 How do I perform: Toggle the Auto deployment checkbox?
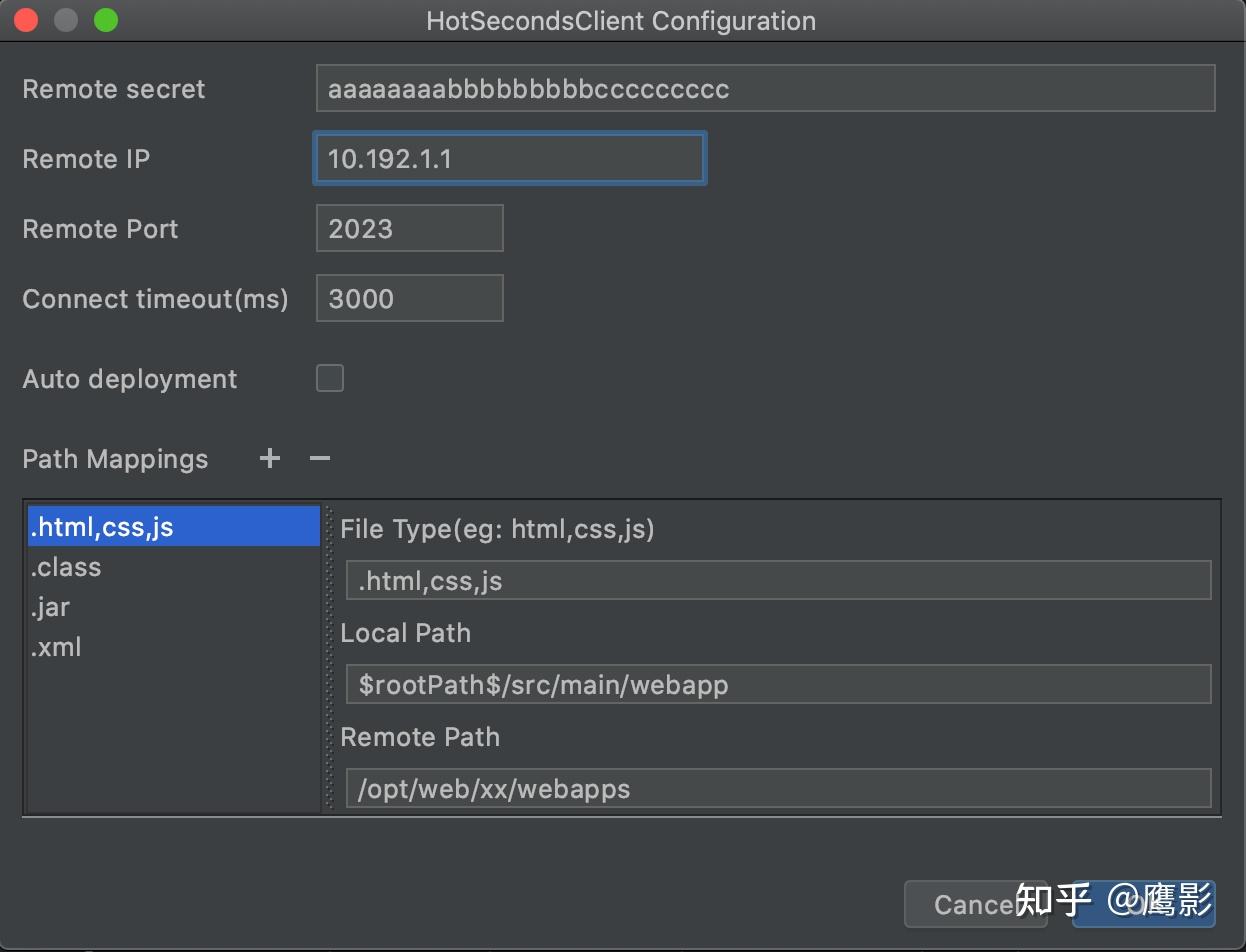coord(330,378)
